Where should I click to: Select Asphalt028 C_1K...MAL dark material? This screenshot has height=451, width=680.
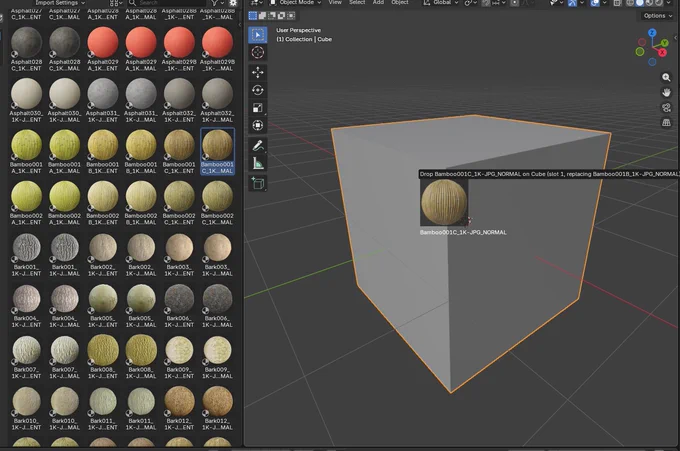click(65, 49)
